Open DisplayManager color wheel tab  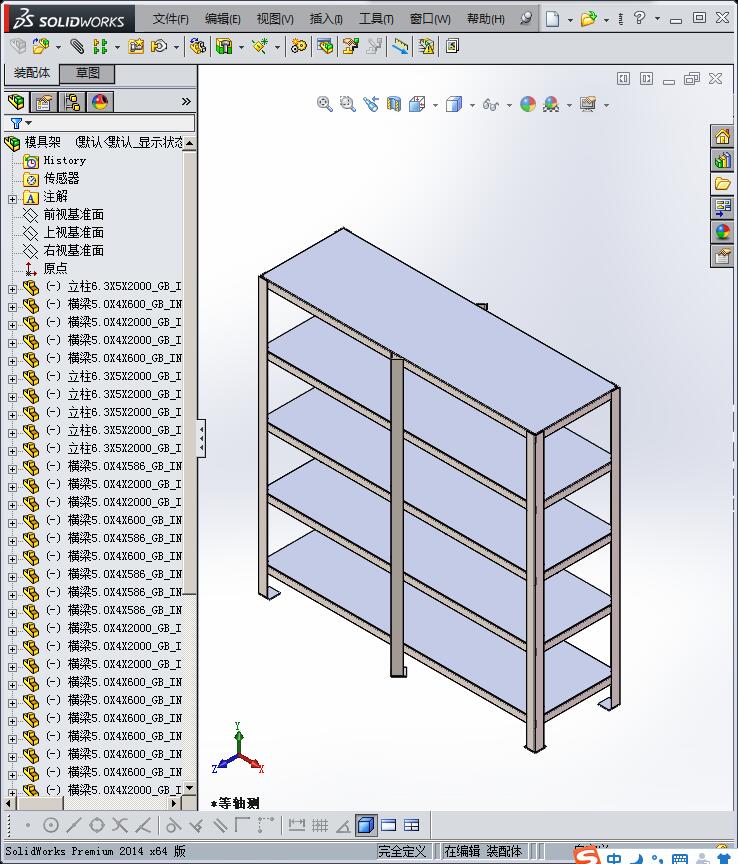(100, 102)
